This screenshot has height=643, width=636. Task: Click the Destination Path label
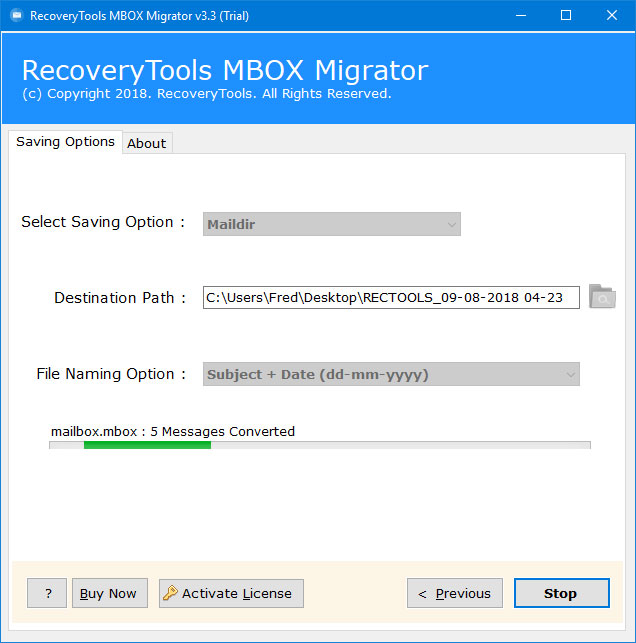click(120, 298)
